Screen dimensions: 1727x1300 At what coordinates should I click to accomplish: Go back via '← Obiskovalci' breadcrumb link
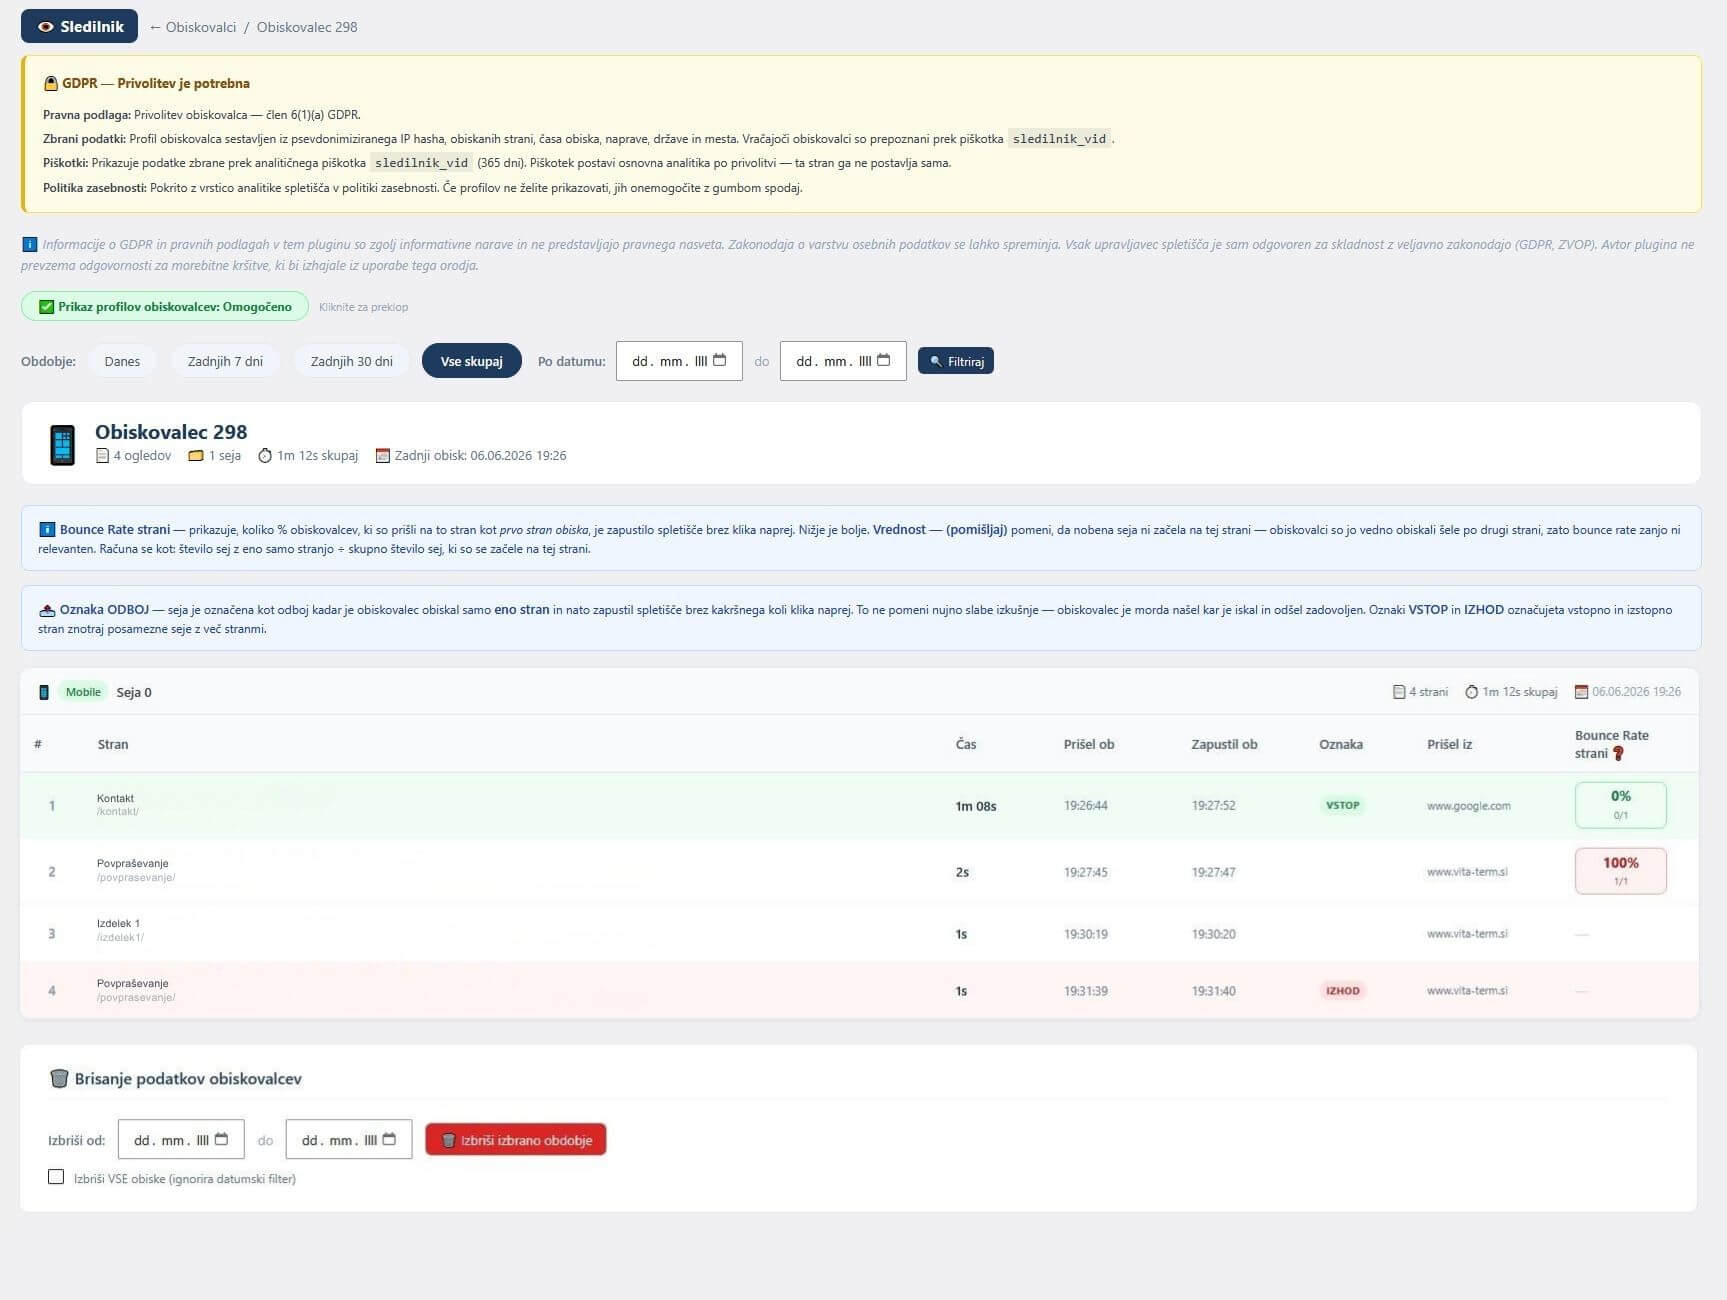click(192, 27)
